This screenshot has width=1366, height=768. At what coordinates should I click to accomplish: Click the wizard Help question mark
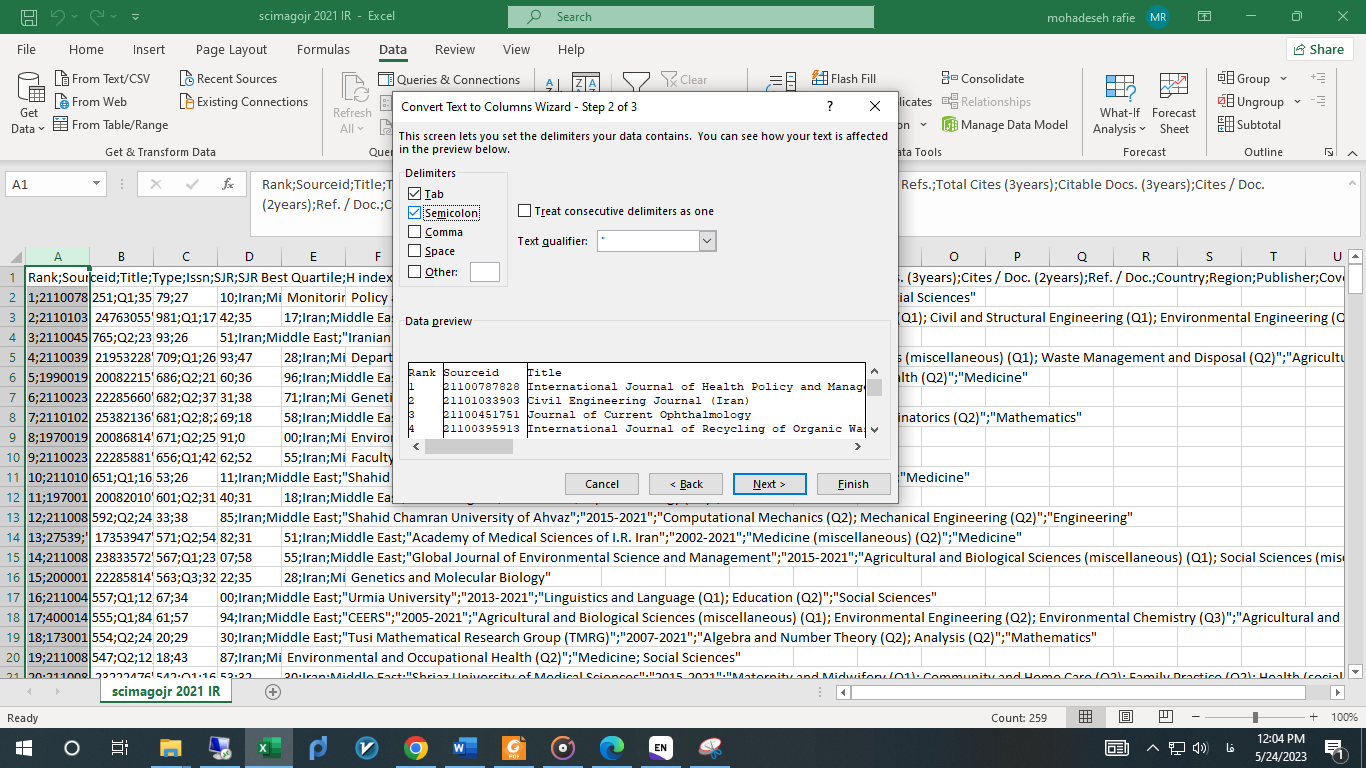pos(829,106)
